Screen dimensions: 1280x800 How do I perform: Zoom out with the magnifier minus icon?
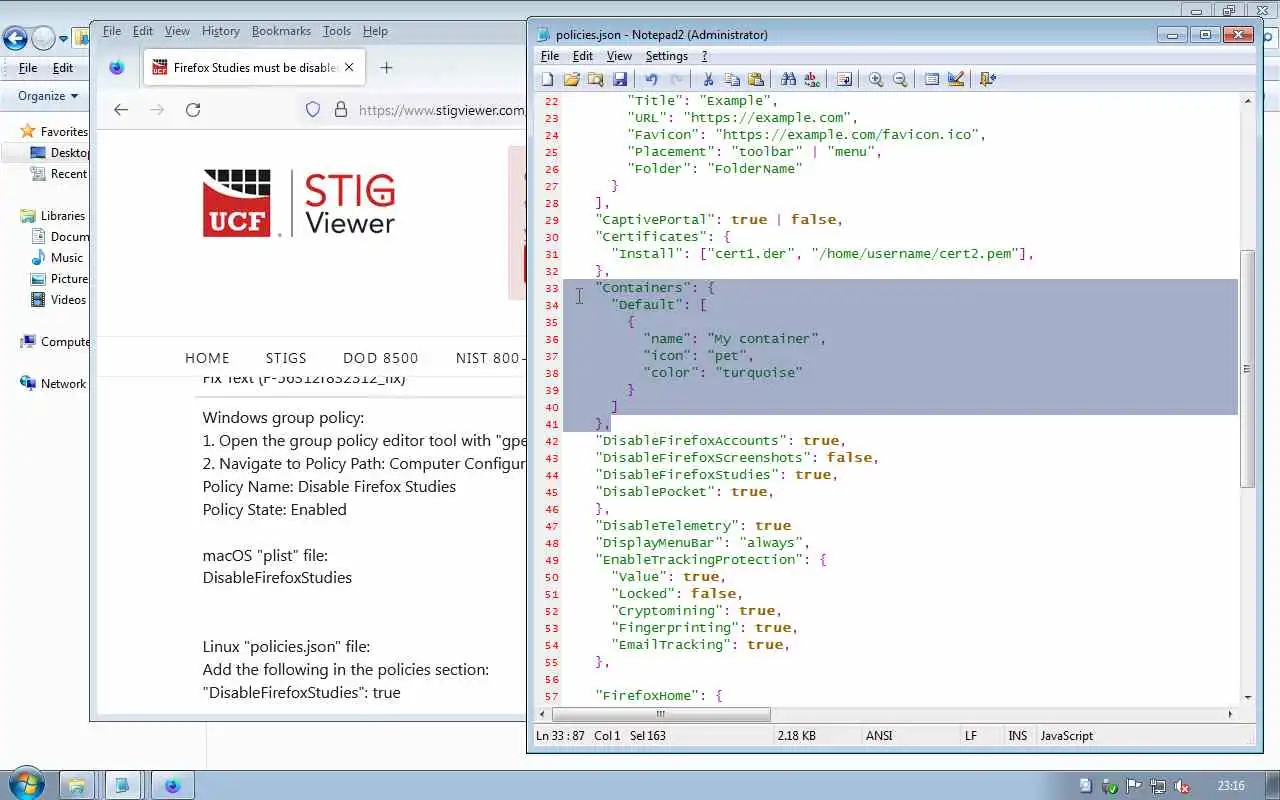pos(900,79)
